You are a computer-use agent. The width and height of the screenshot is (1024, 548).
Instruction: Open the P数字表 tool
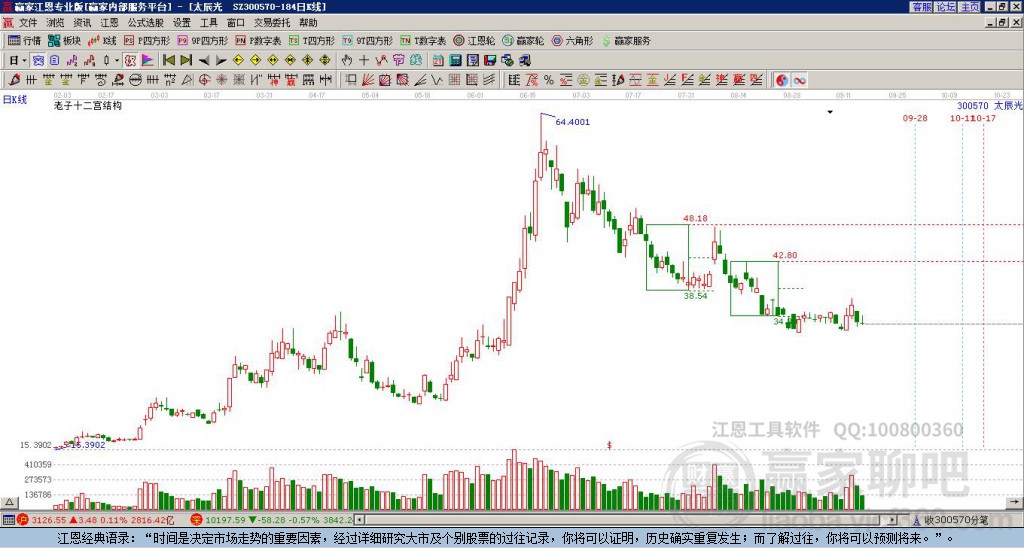coord(259,40)
